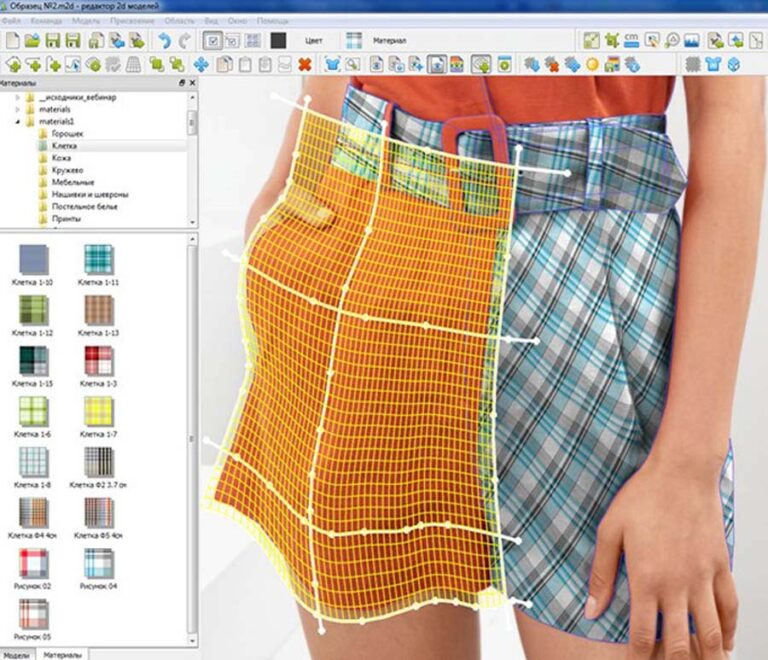Click the first green floppy save icon

[52, 41]
